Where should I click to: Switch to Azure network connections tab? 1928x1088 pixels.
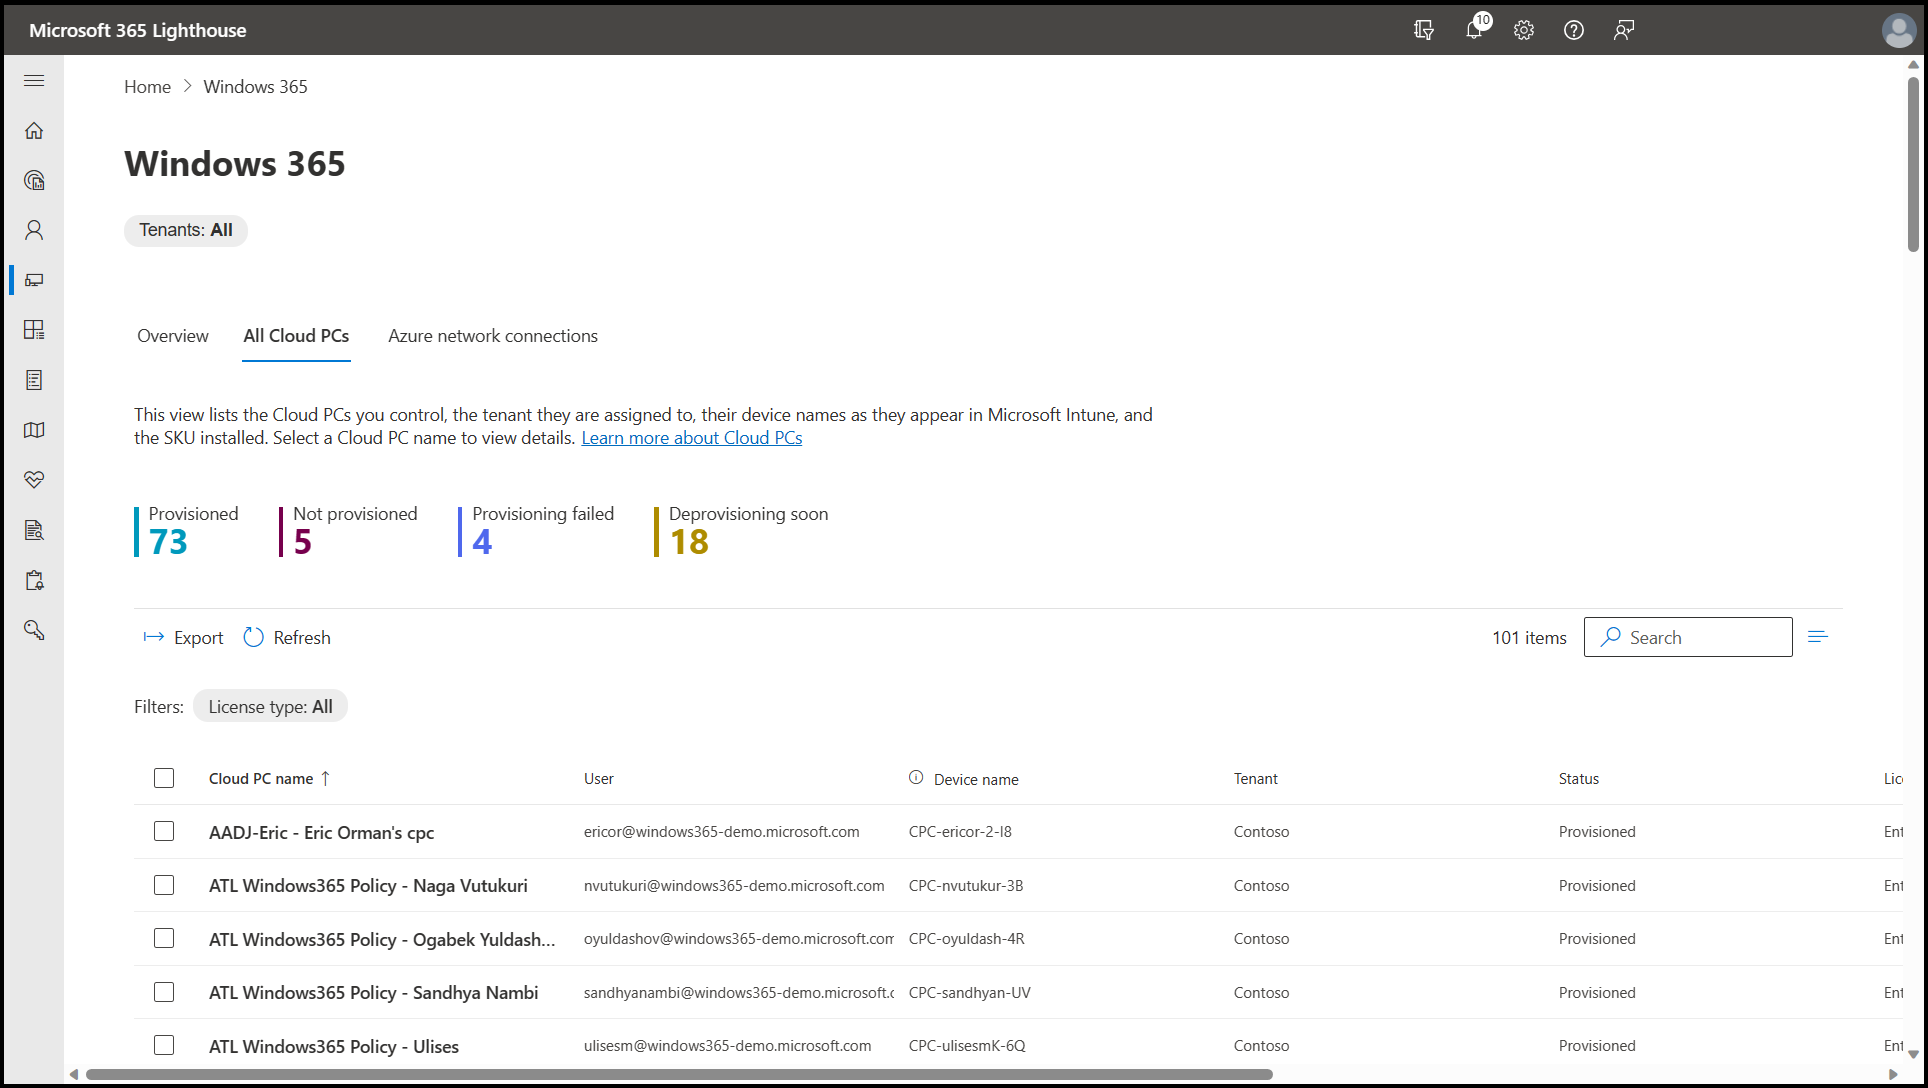pyautogui.click(x=493, y=336)
